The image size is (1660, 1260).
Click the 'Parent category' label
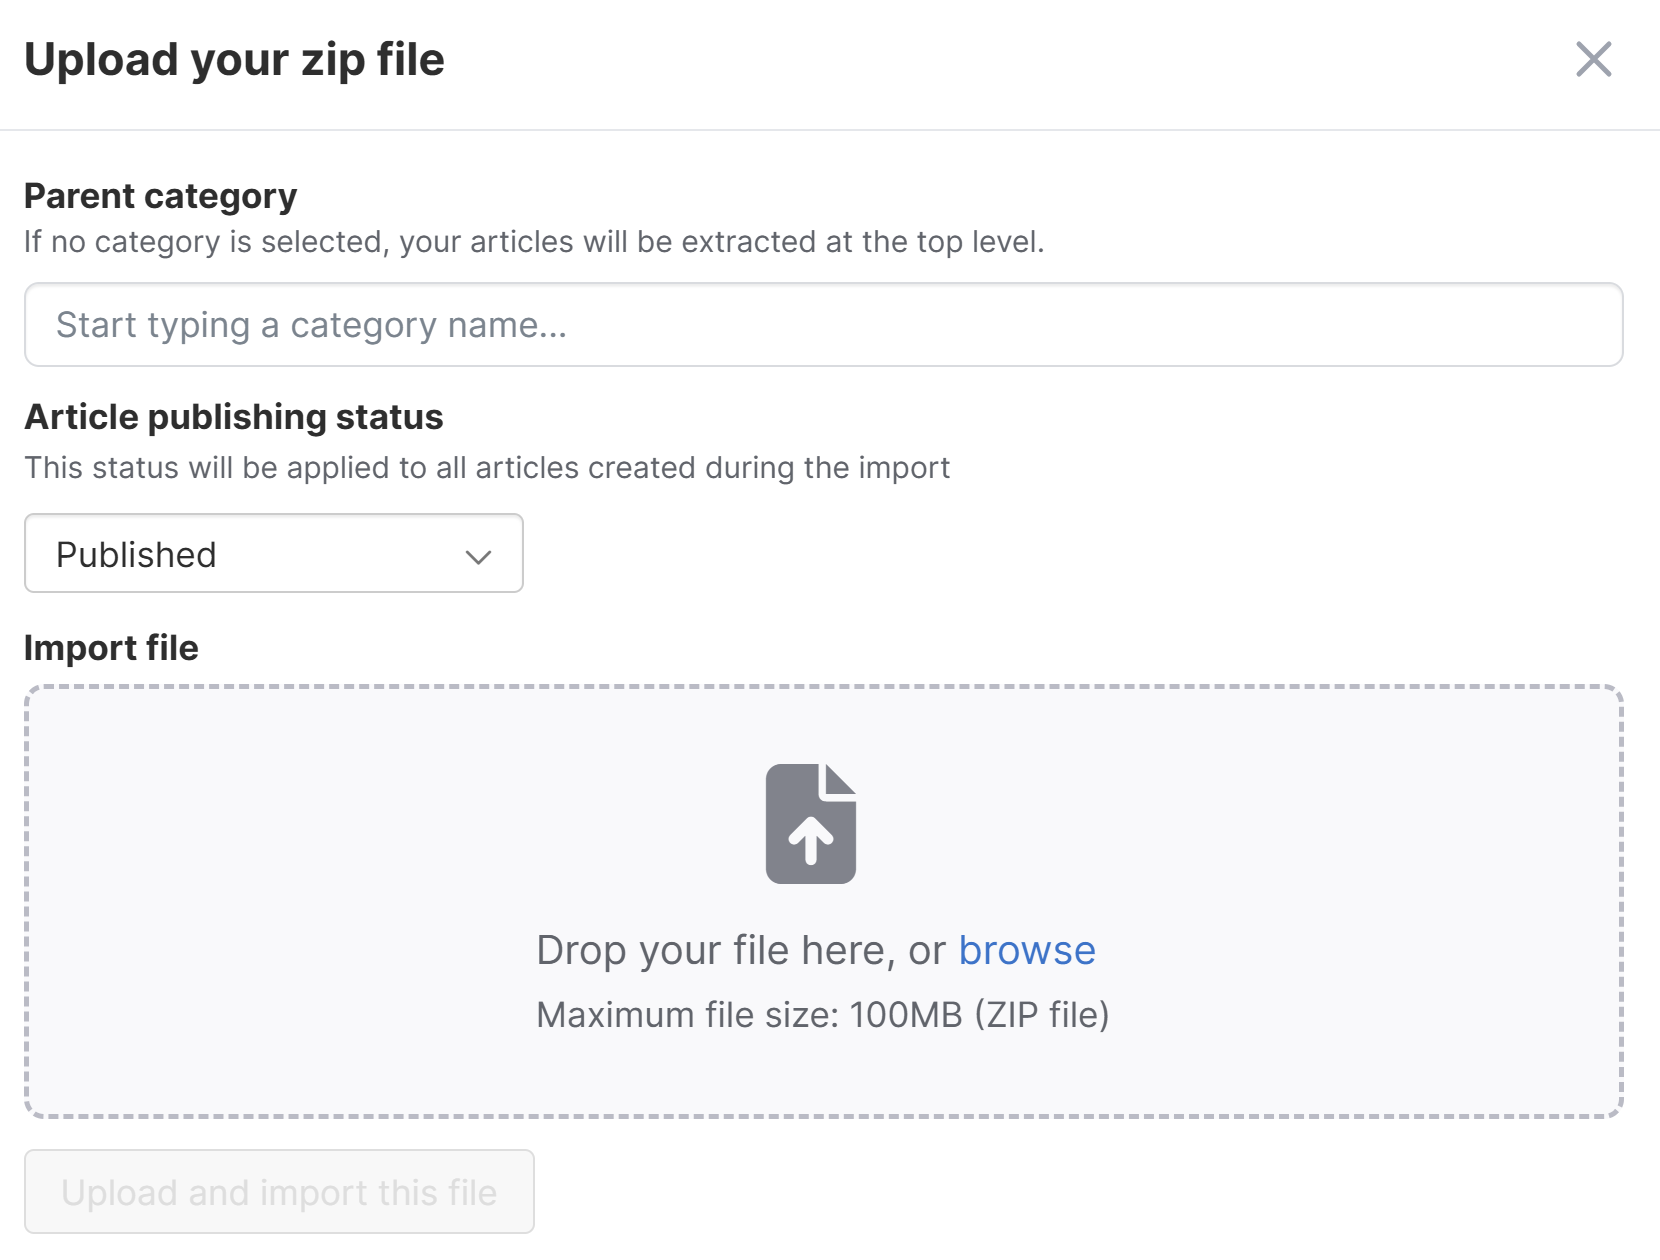[160, 196]
